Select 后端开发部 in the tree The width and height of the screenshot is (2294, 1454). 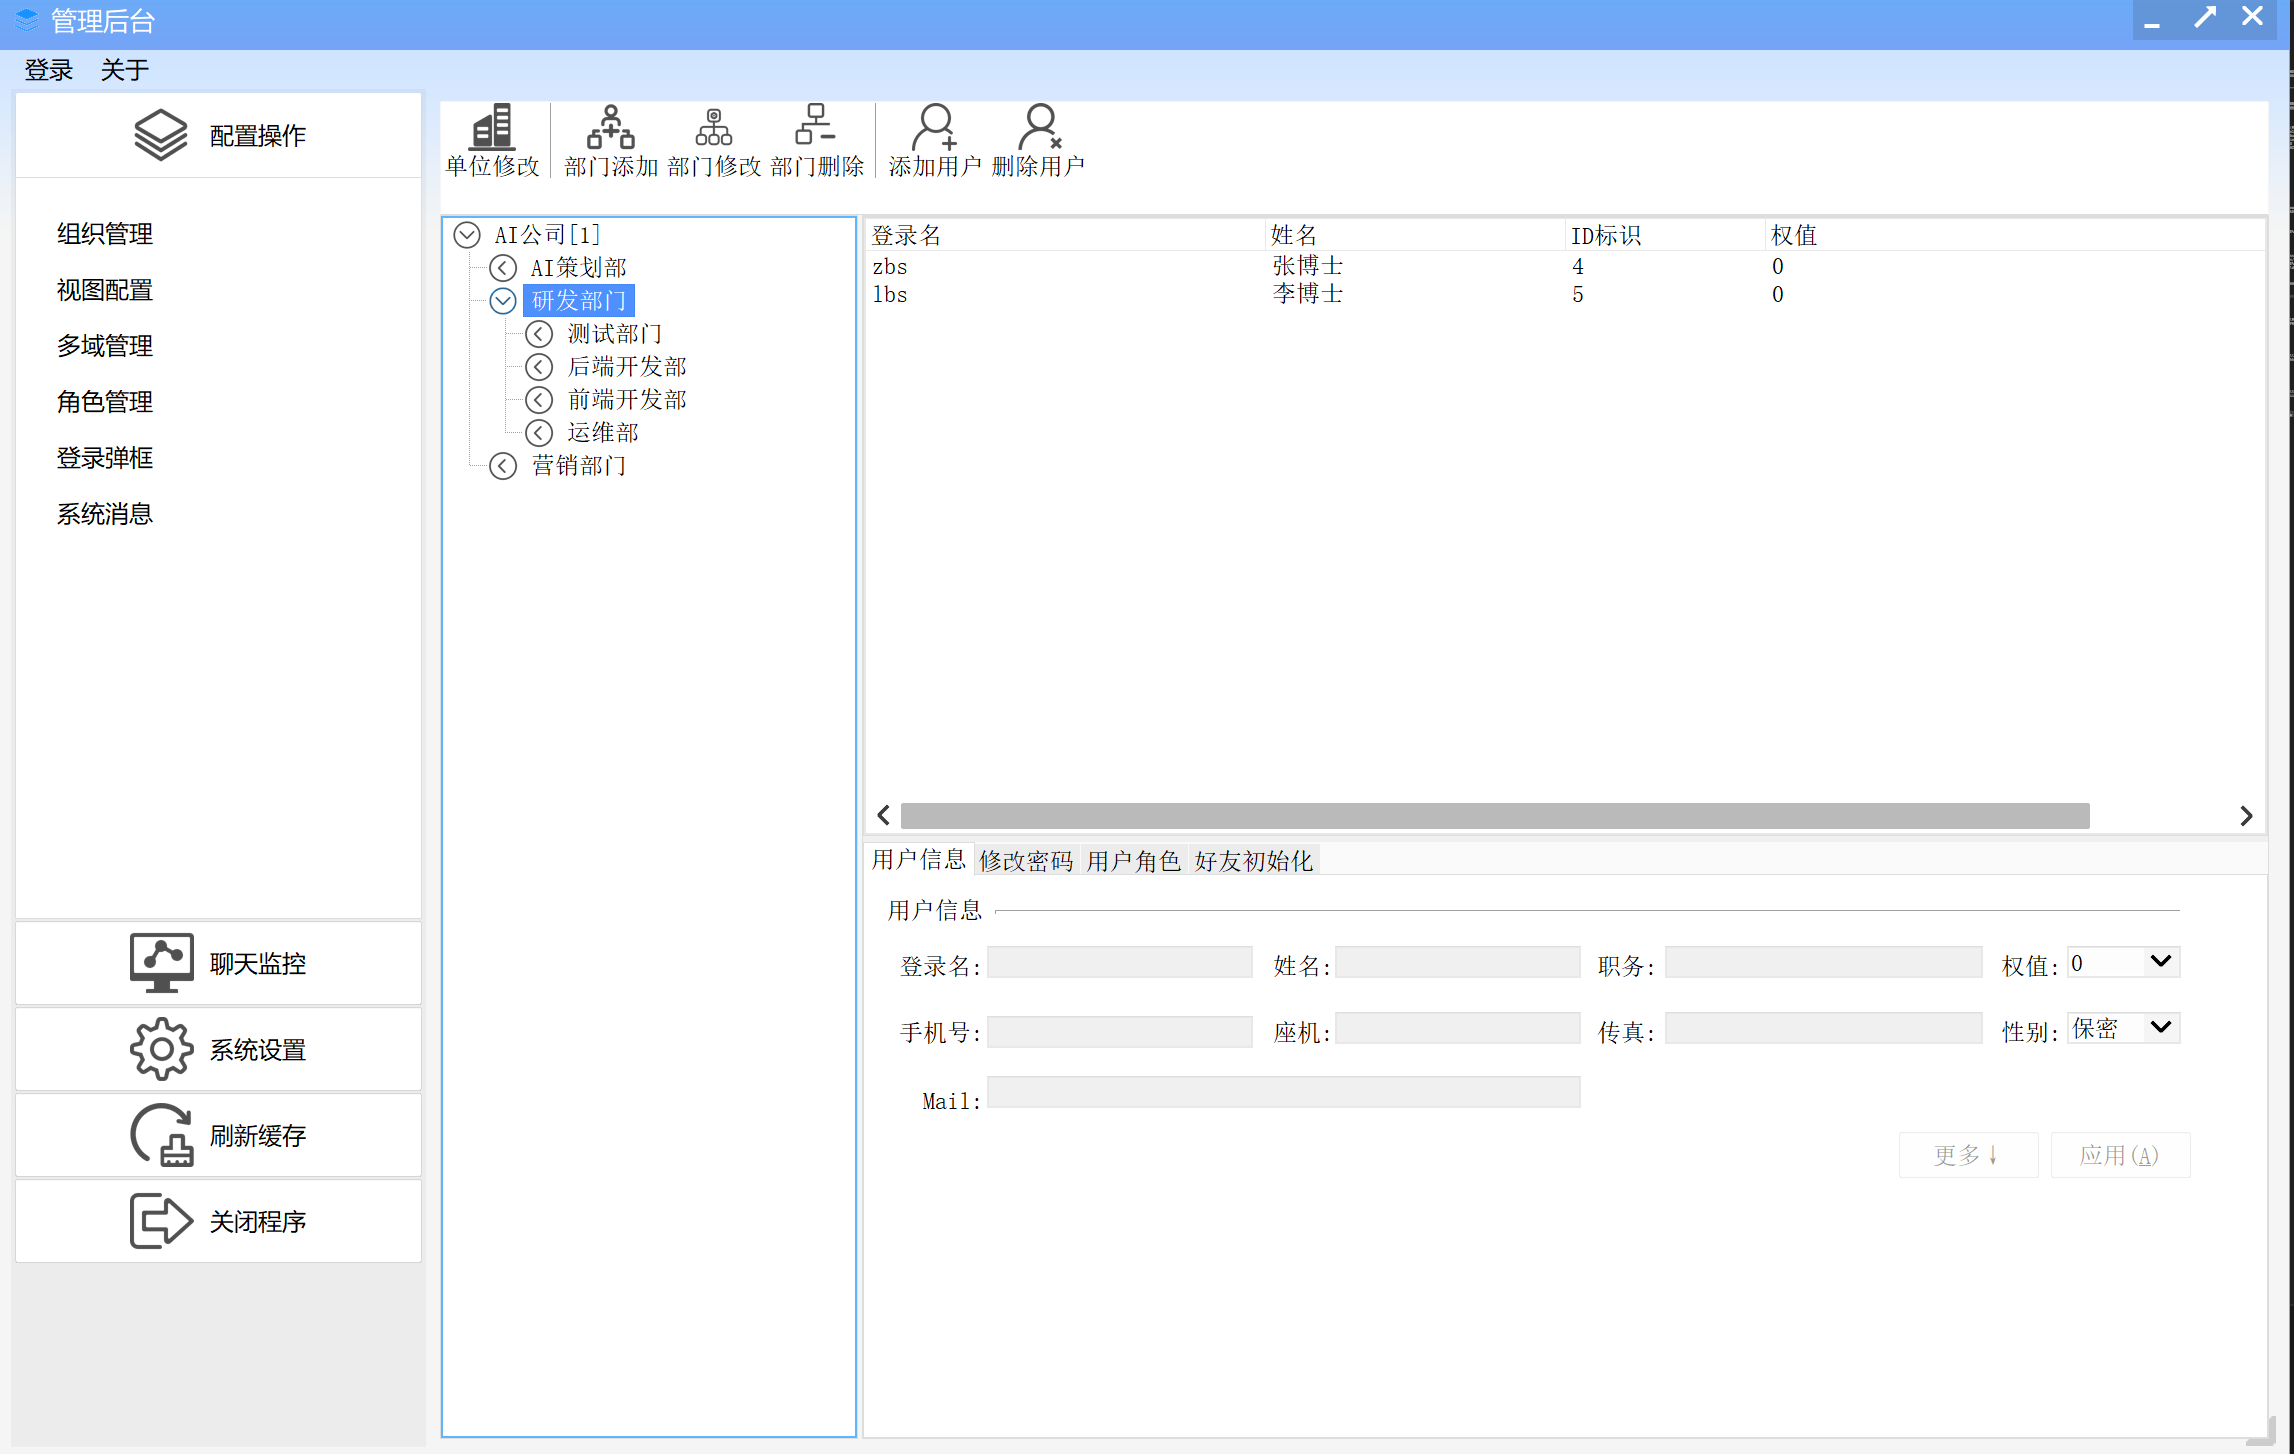(x=627, y=367)
